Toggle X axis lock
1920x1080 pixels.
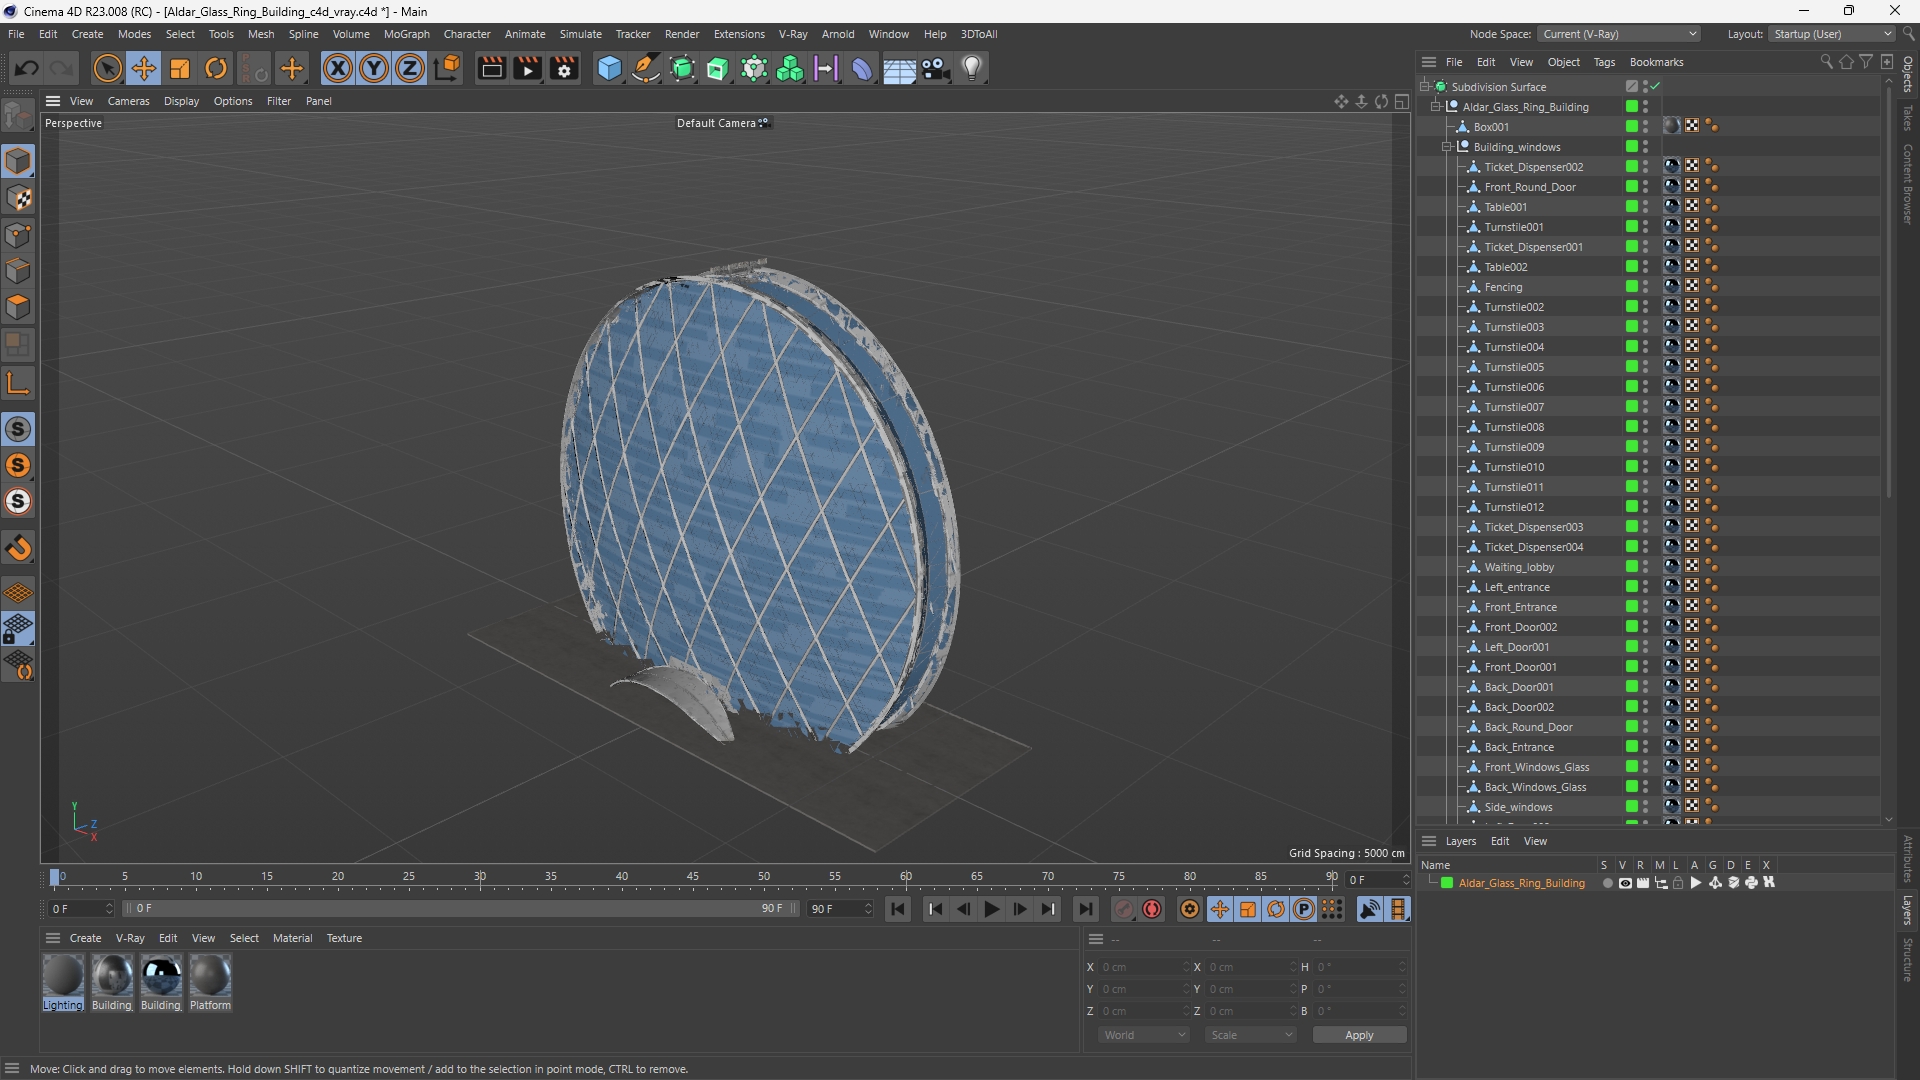[x=338, y=68]
